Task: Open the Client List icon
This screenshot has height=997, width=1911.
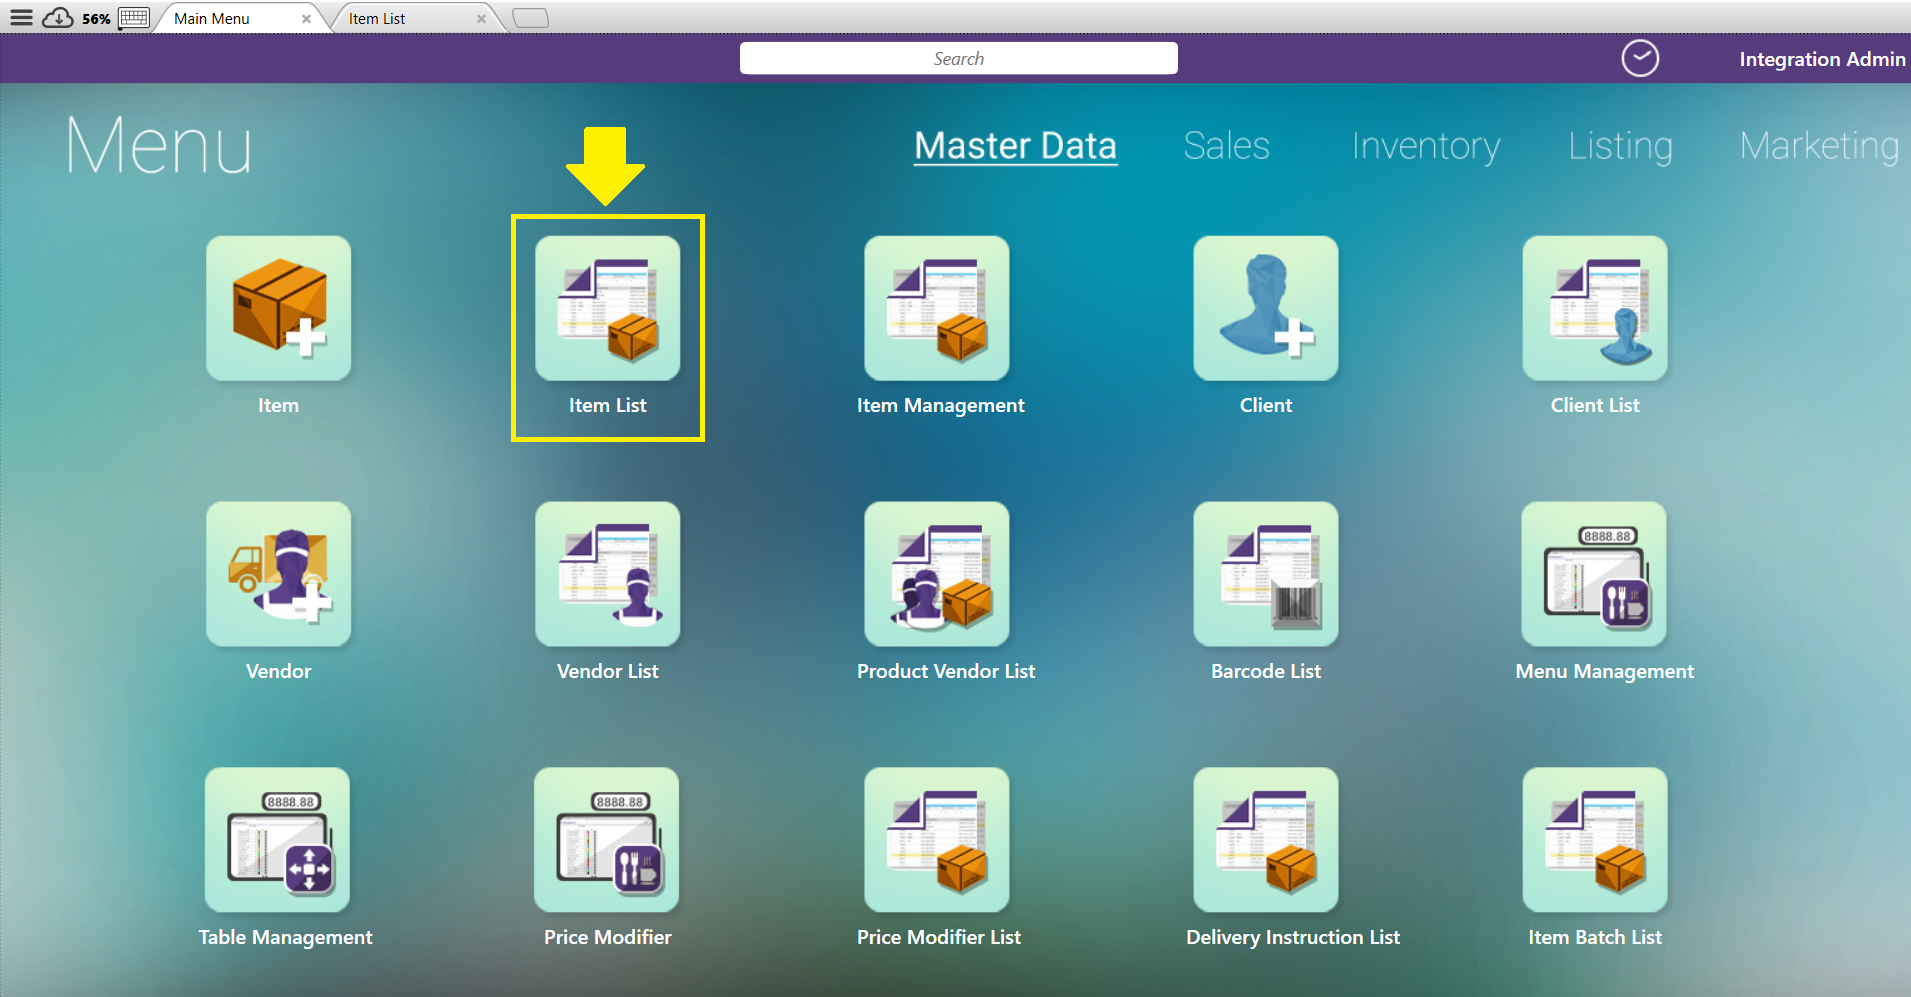Action: pyautogui.click(x=1594, y=308)
